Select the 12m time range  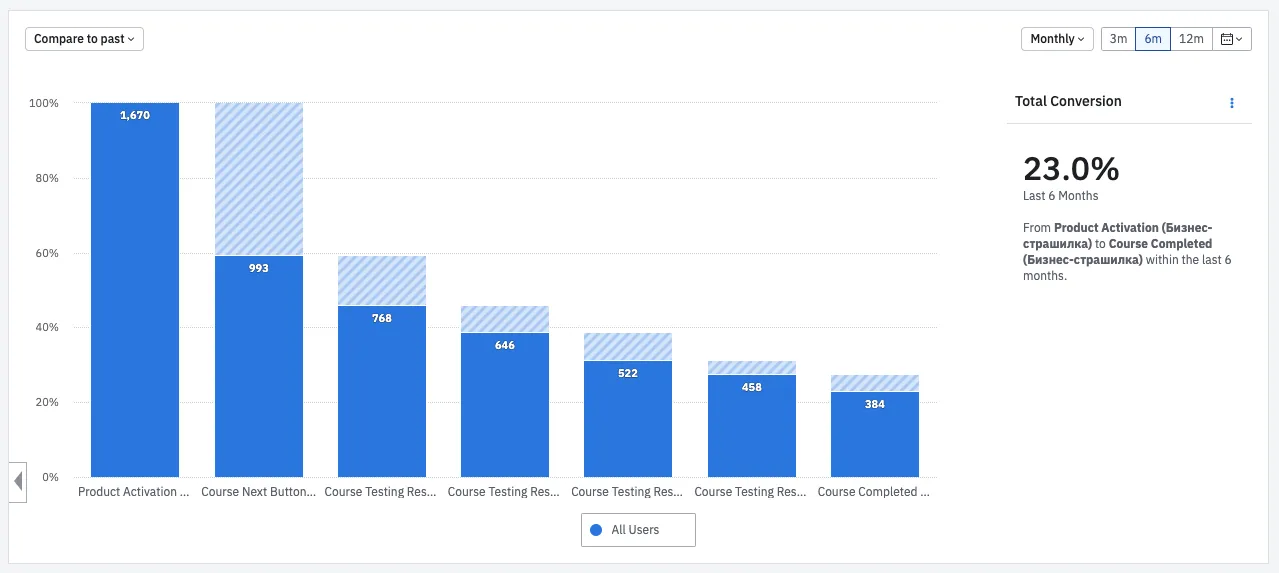(x=1191, y=39)
